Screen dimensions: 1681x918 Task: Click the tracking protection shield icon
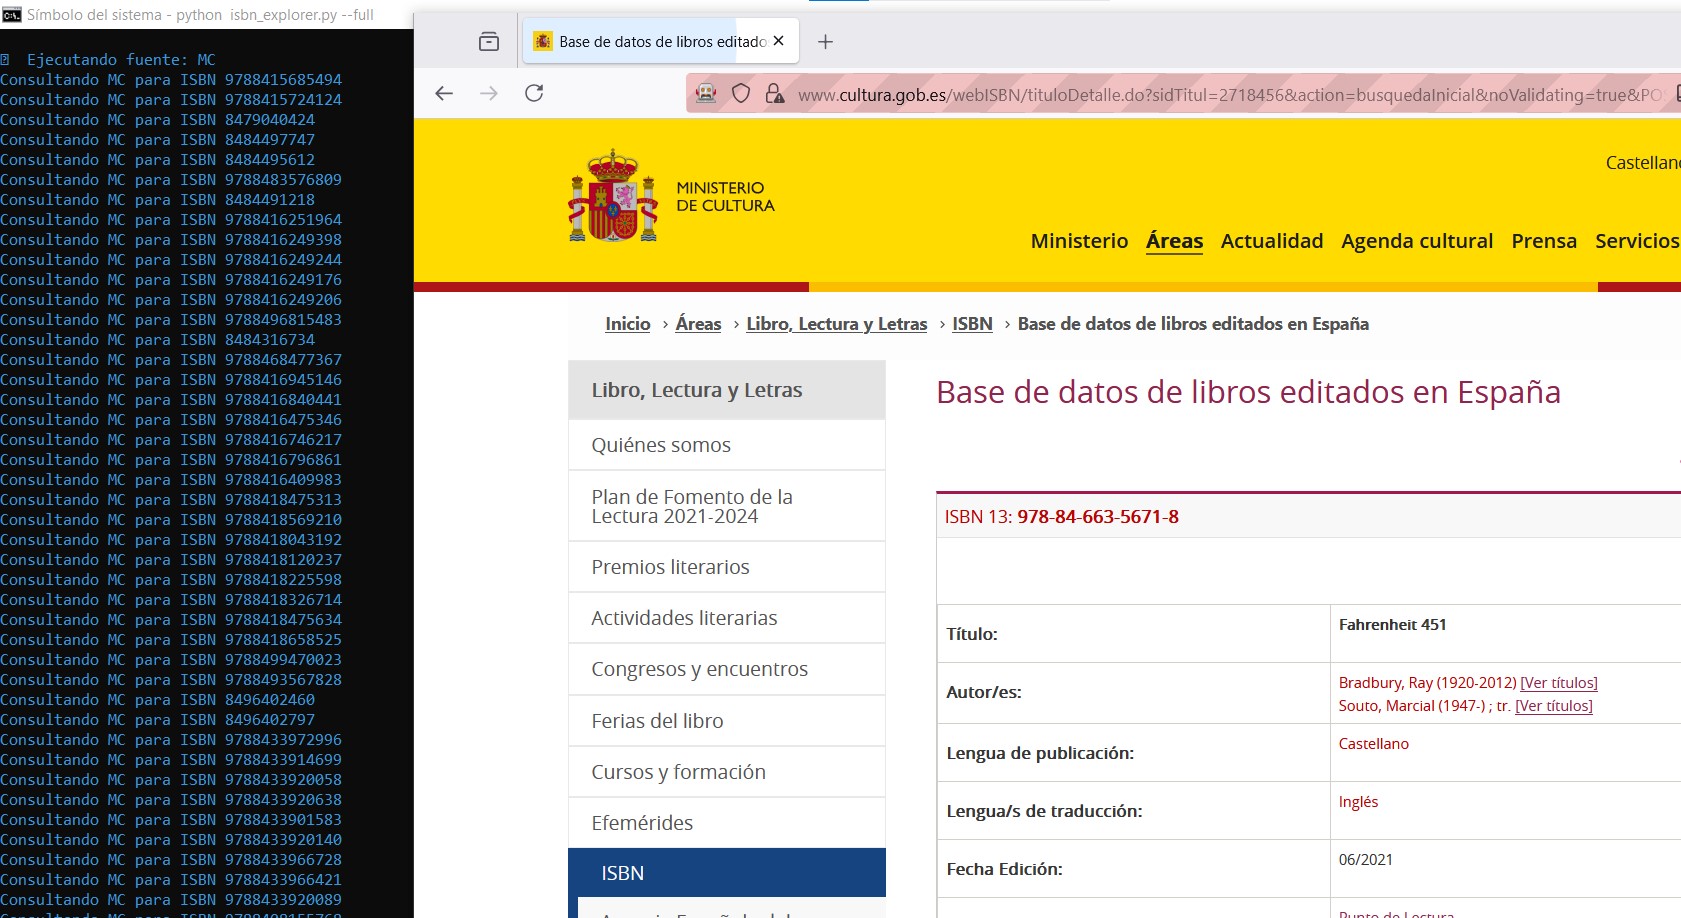(x=741, y=93)
